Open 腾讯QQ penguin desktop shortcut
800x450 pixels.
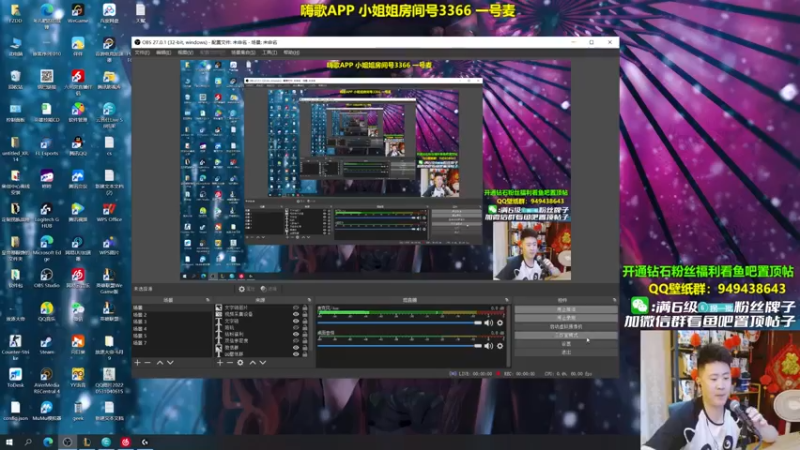pyautogui.click(x=78, y=145)
